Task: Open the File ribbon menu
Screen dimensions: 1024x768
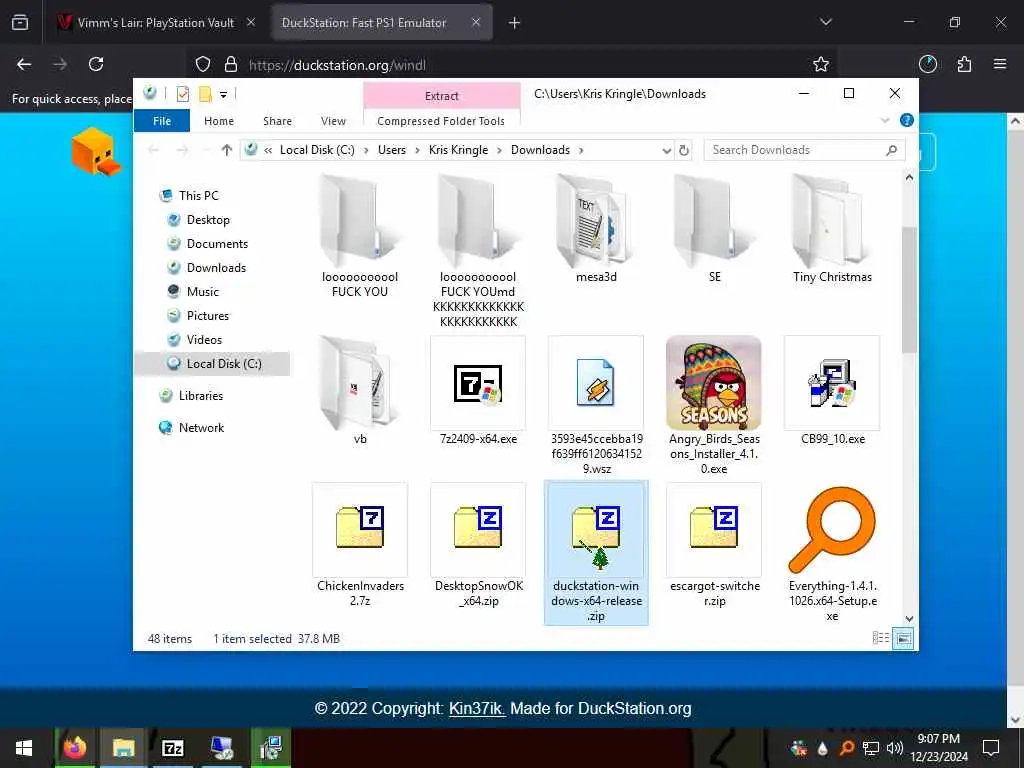Action: coord(162,121)
